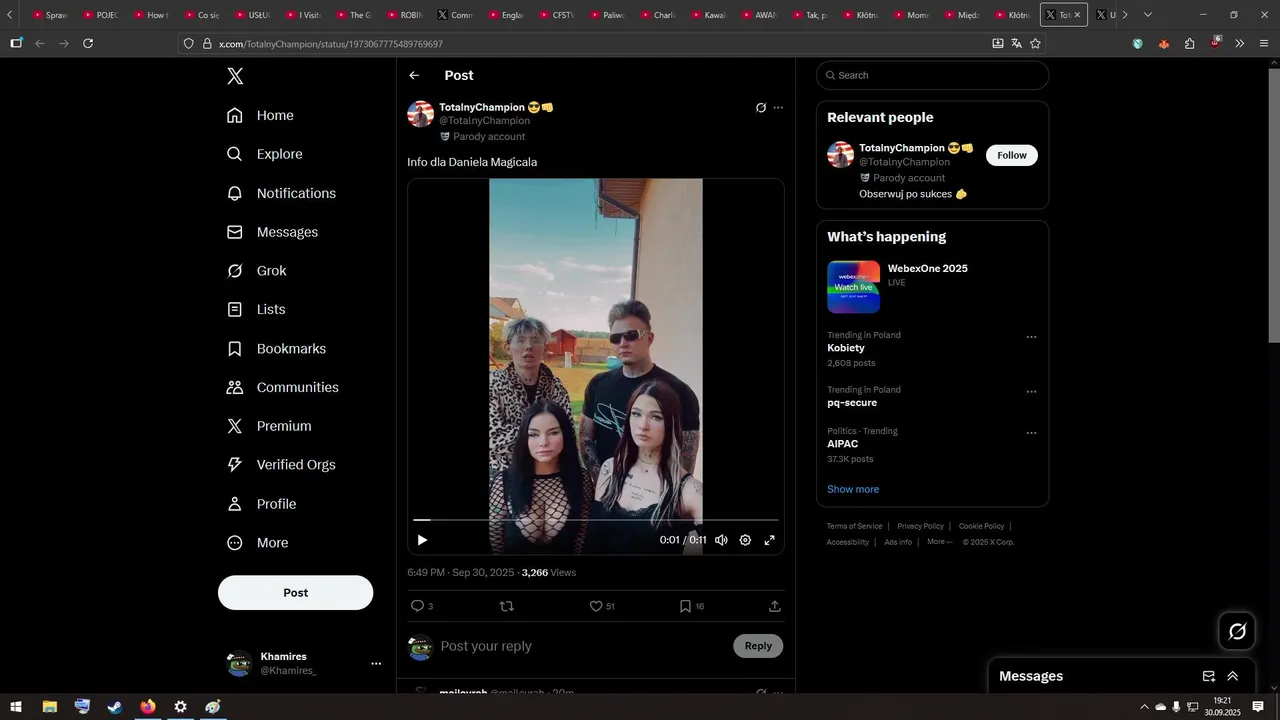Click the floating Grok button
Viewport: 1280px width, 720px height.
pyautogui.click(x=1237, y=631)
